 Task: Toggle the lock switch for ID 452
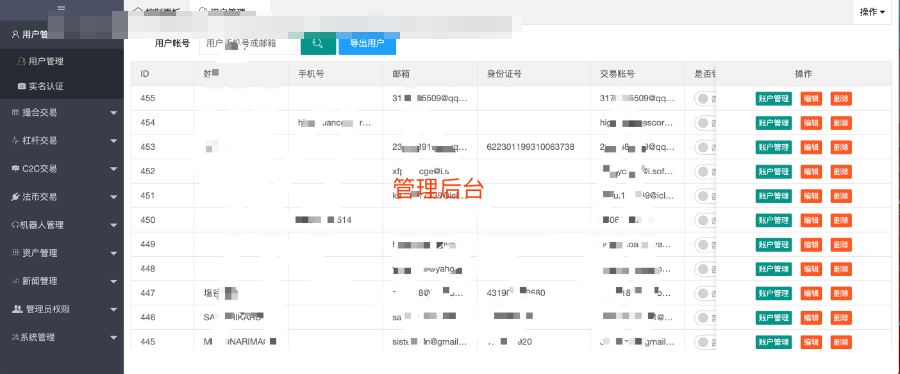[x=705, y=172]
